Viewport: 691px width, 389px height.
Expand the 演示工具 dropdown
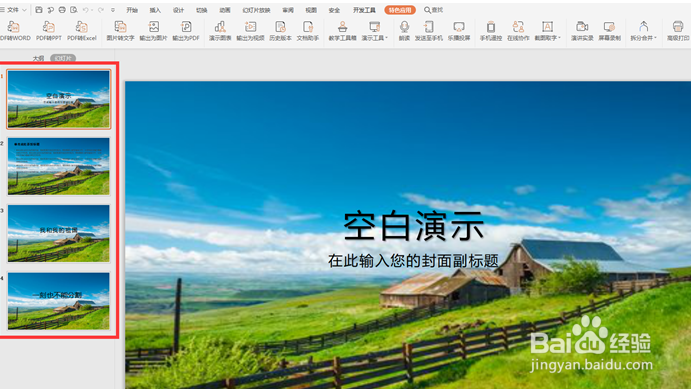pyautogui.click(x=387, y=38)
